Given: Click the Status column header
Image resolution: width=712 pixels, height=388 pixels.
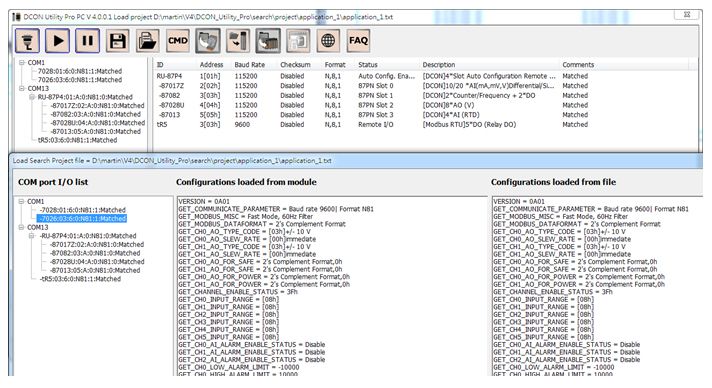Looking at the screenshot, I should (368, 65).
